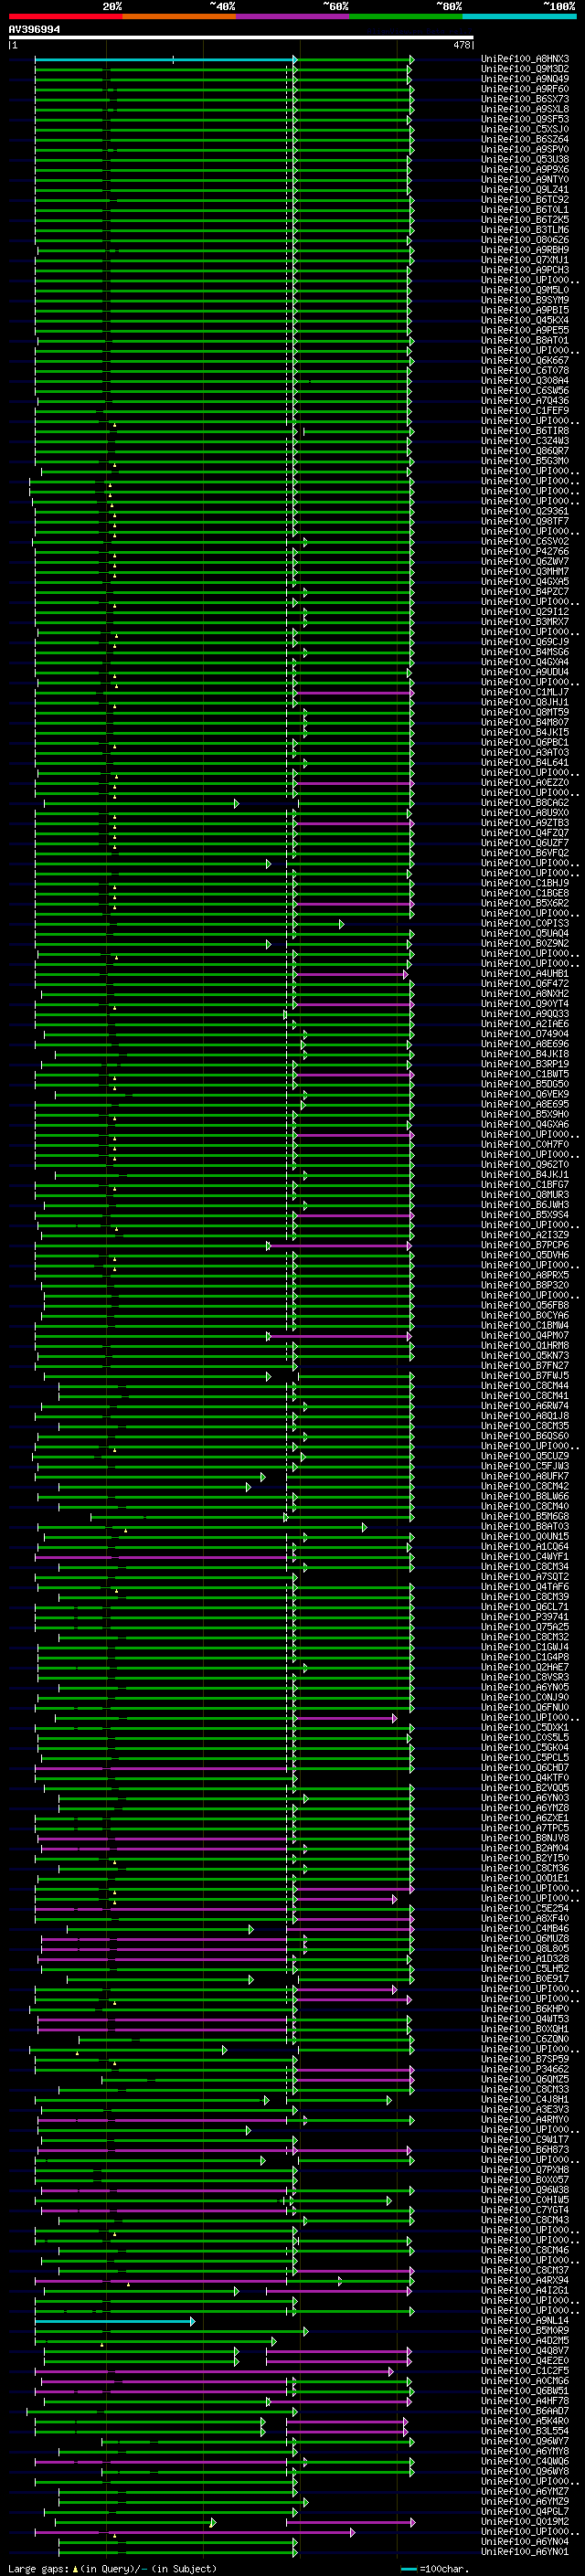The width and height of the screenshot is (585, 2576).
Task: Click hit name UniRef100_A4RX94
Action: tap(525, 2280)
